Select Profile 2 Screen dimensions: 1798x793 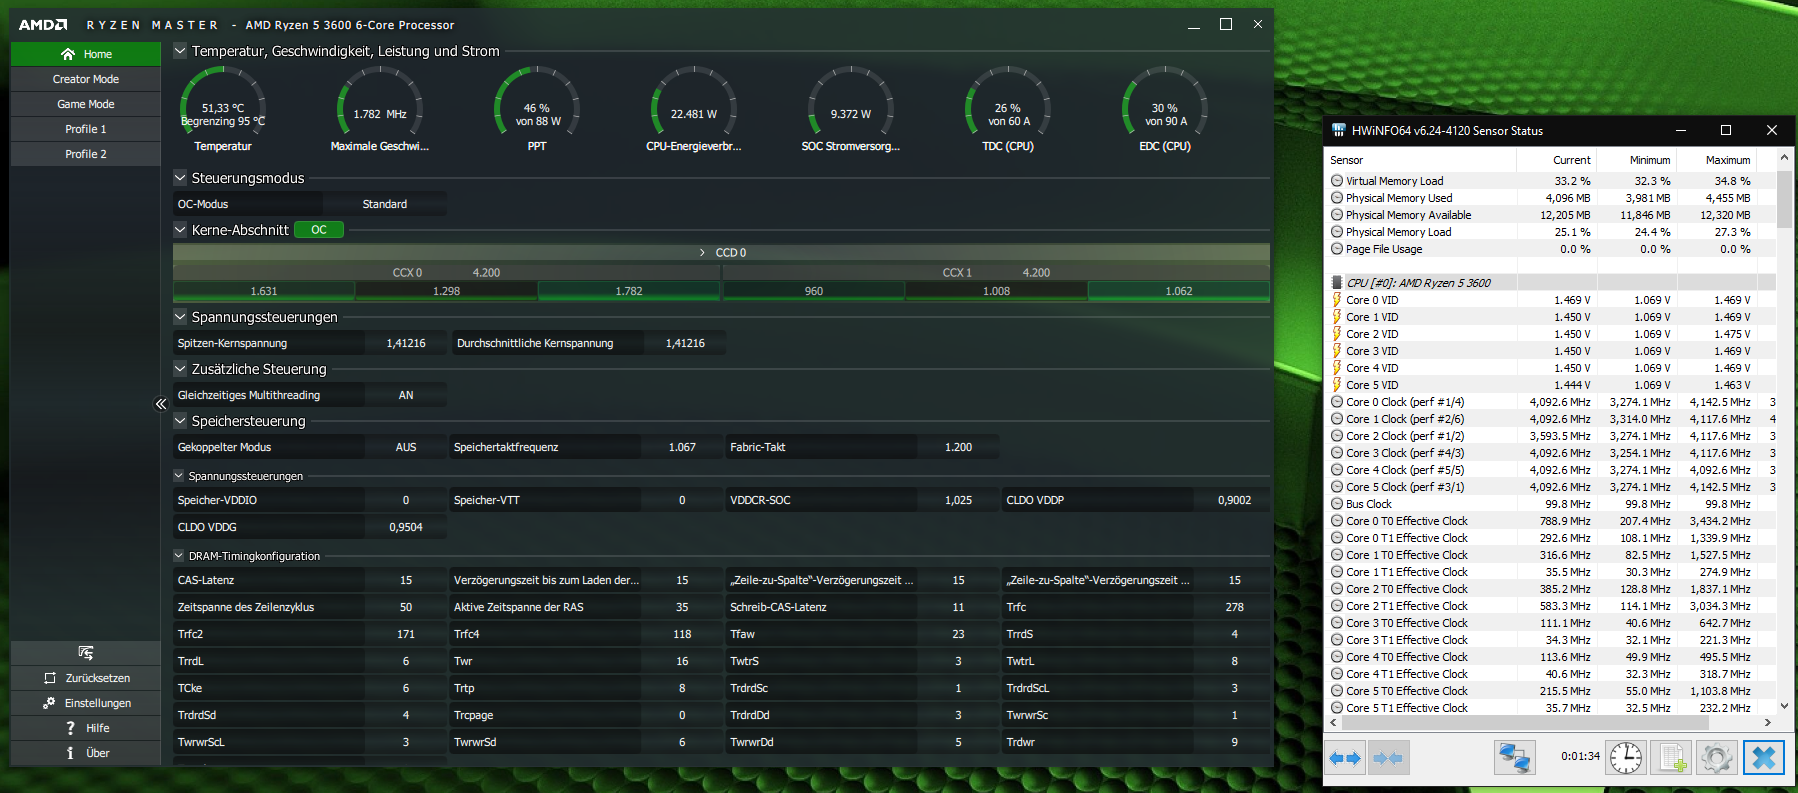tap(86, 154)
